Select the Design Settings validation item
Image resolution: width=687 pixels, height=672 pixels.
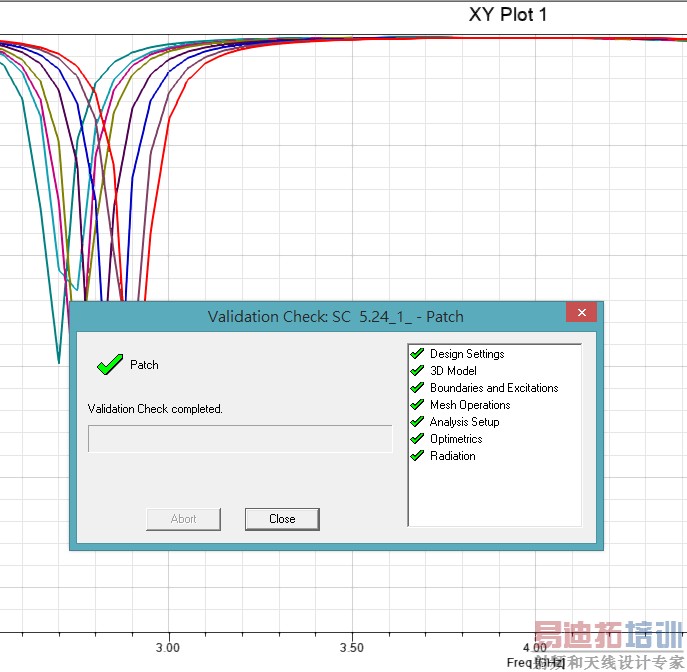click(467, 354)
